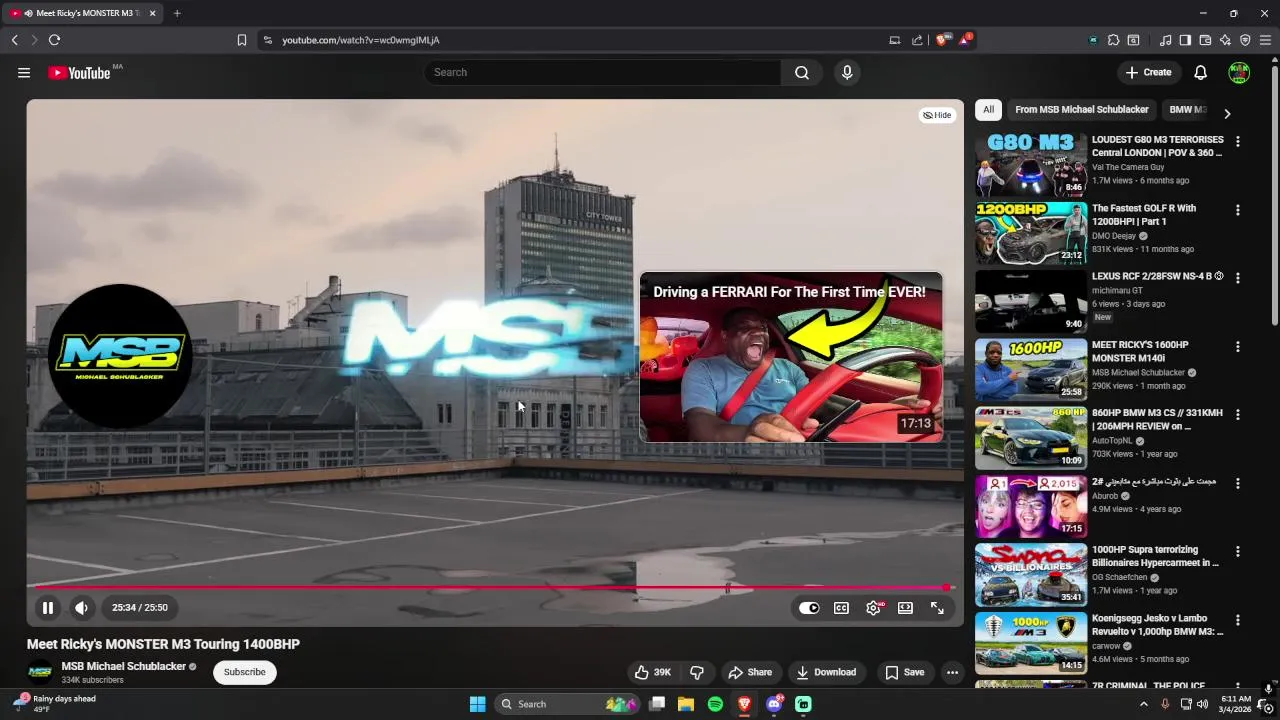The image size is (1280, 720).
Task: Select the BMW M3 filter chip
Action: click(x=1188, y=110)
